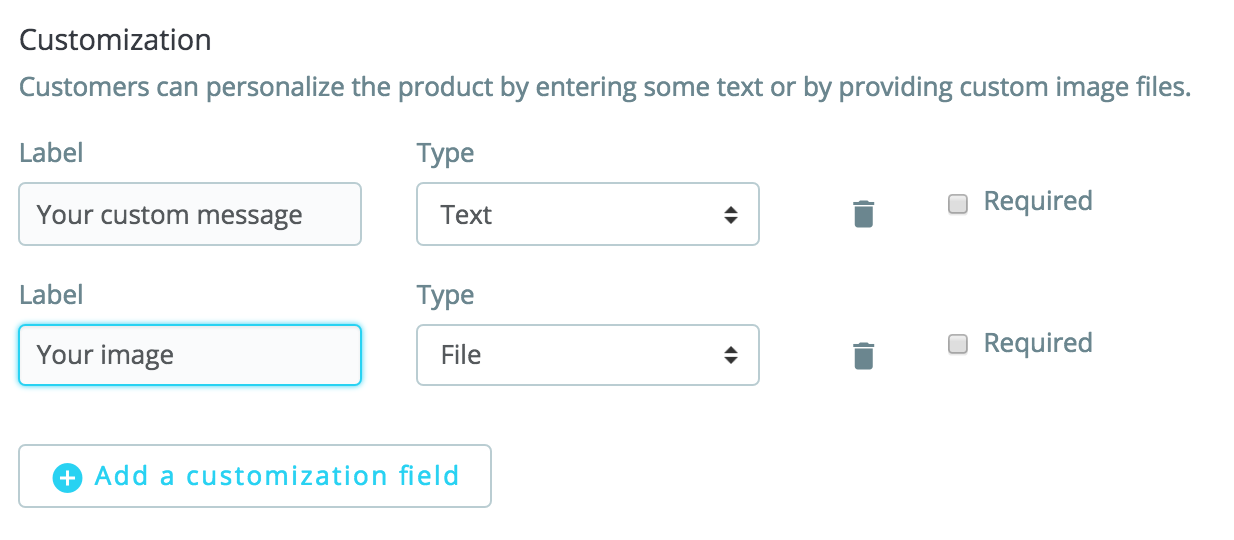
Task: Click the "Label" caption above "Your custom message"
Action: click(51, 153)
